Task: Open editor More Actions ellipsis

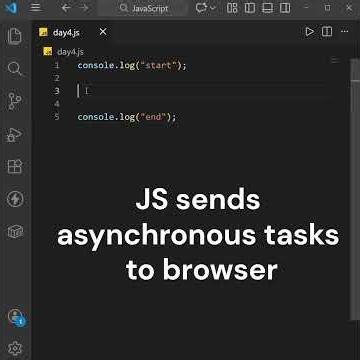Action: pyautogui.click(x=344, y=32)
